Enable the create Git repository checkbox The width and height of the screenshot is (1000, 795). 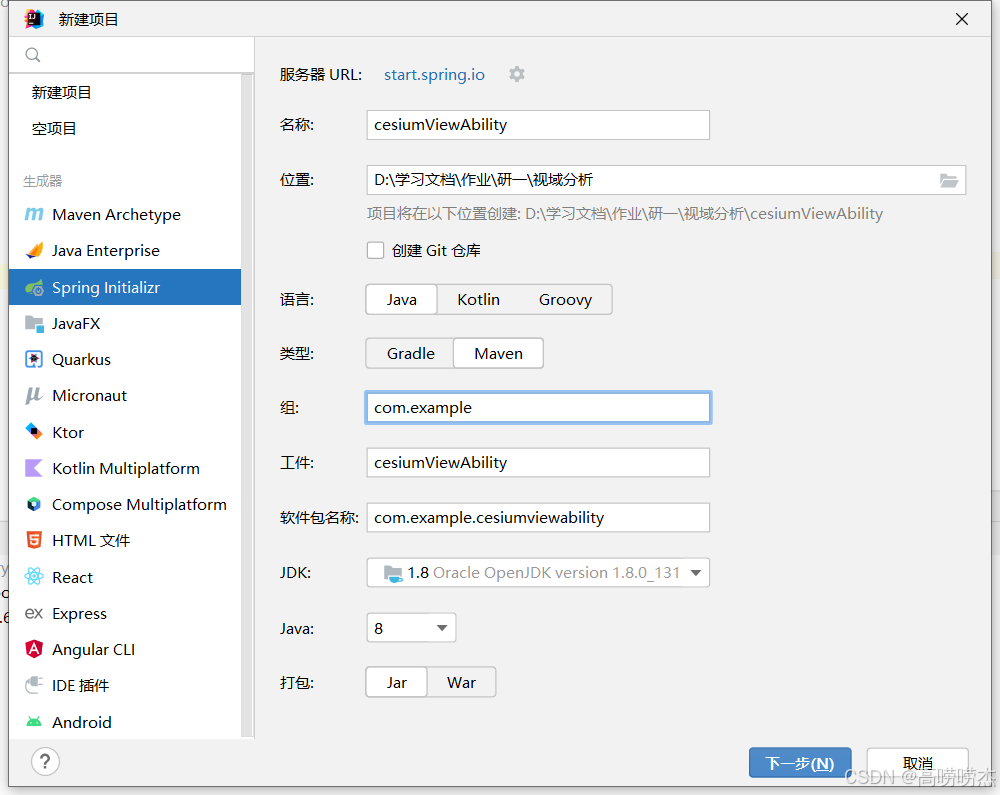click(376, 251)
